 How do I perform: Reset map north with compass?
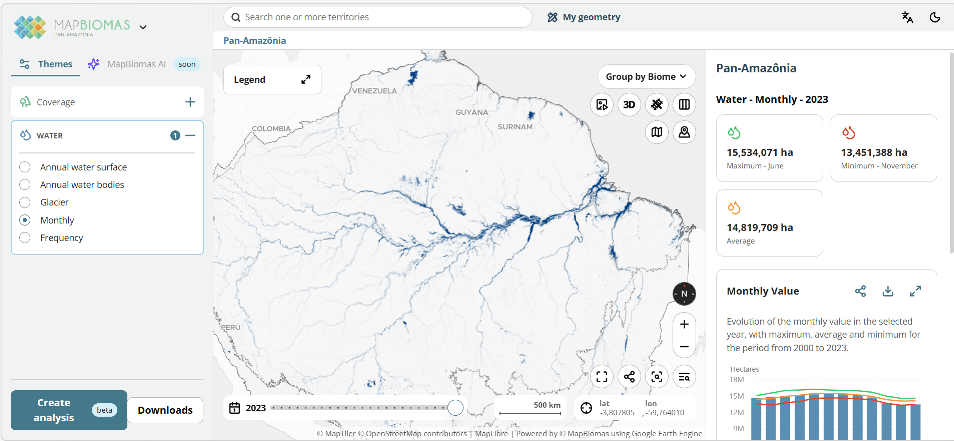(684, 294)
